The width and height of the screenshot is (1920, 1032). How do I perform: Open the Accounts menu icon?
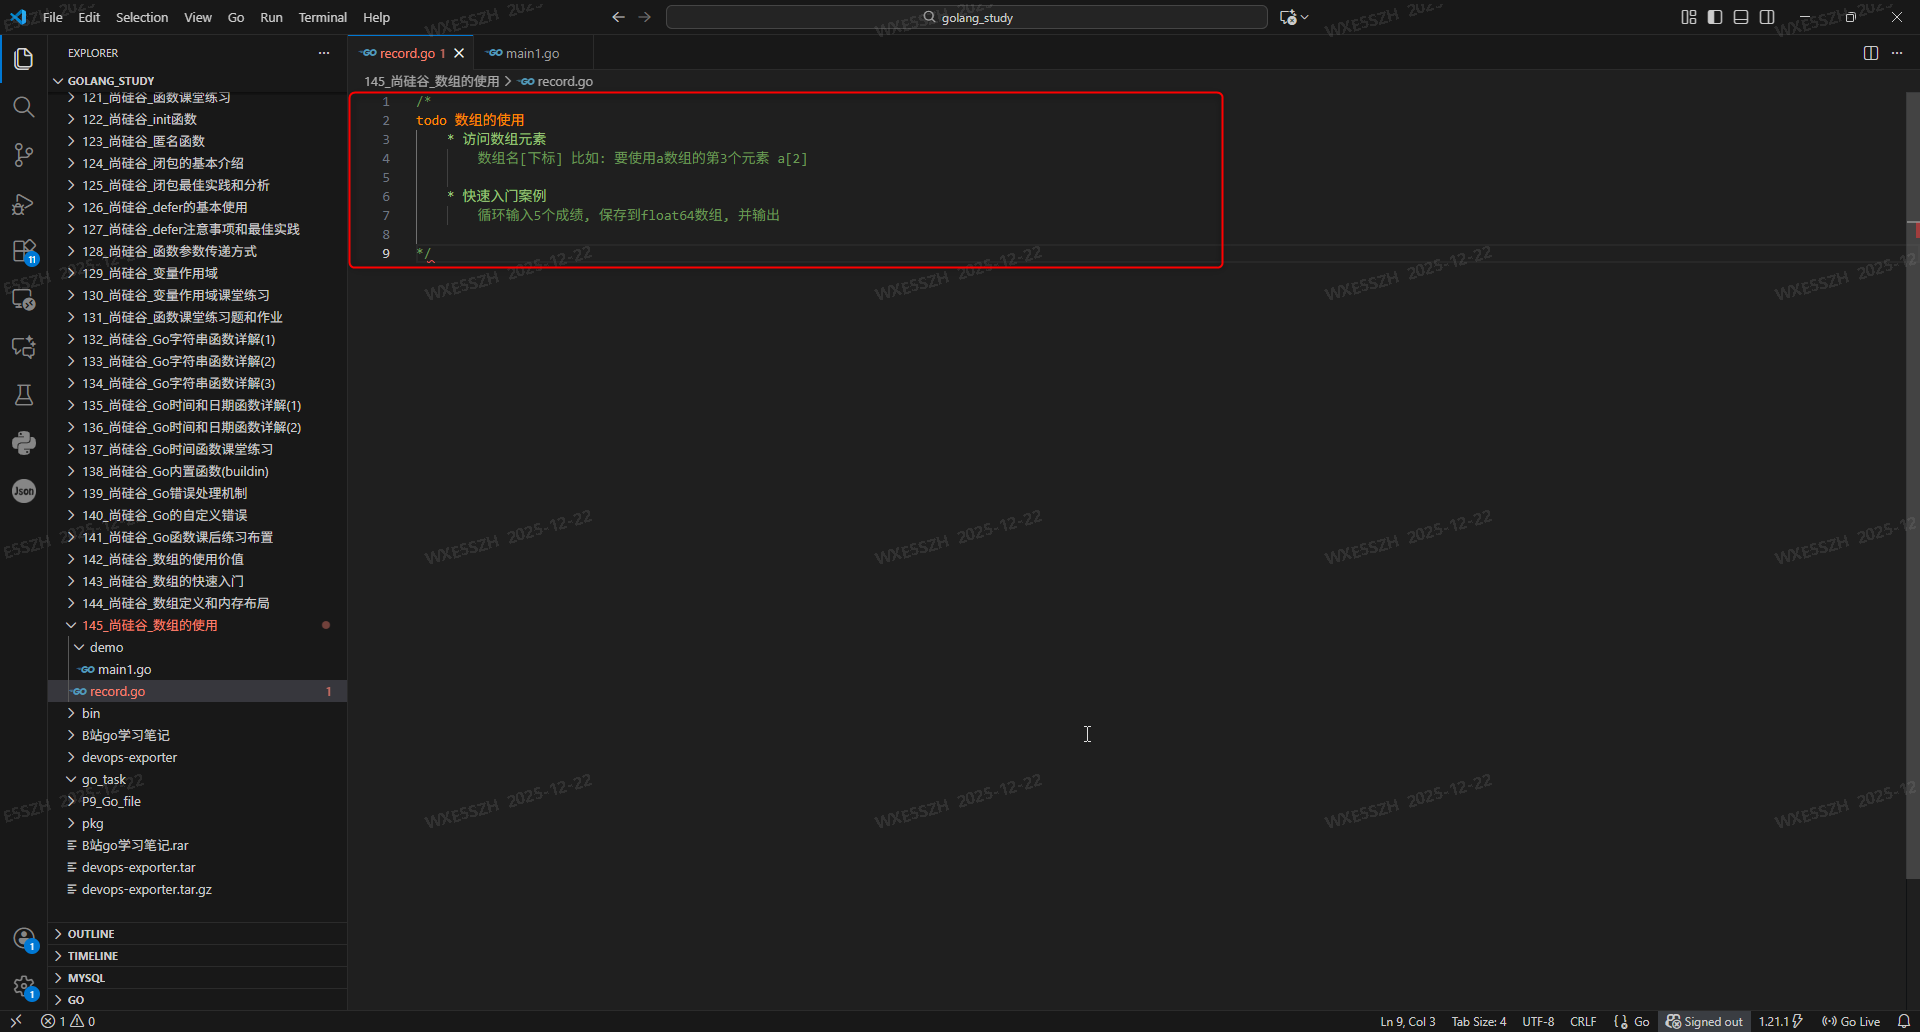[x=24, y=938]
